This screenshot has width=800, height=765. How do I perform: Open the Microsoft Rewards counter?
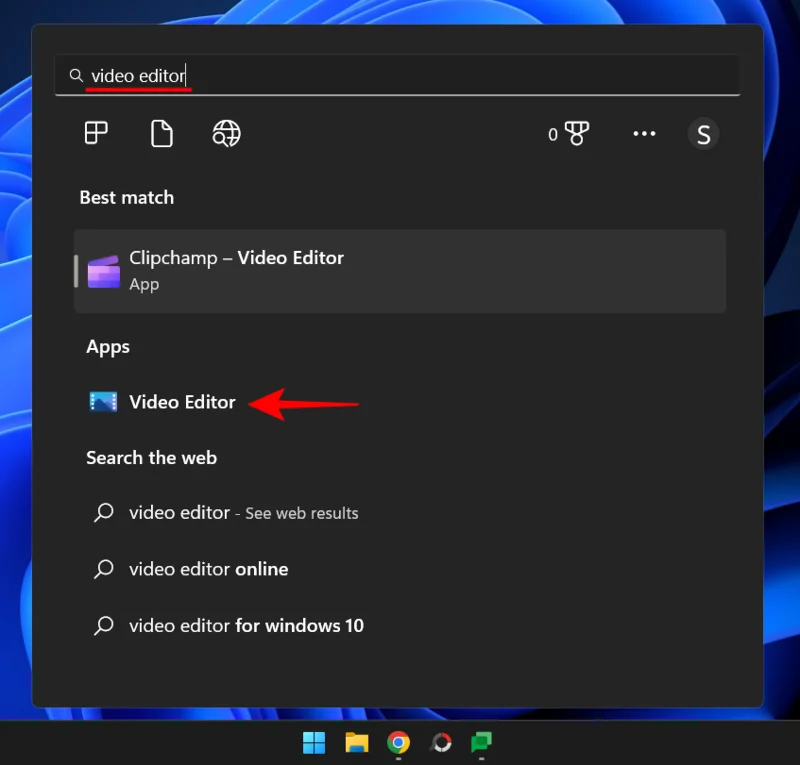click(x=568, y=133)
